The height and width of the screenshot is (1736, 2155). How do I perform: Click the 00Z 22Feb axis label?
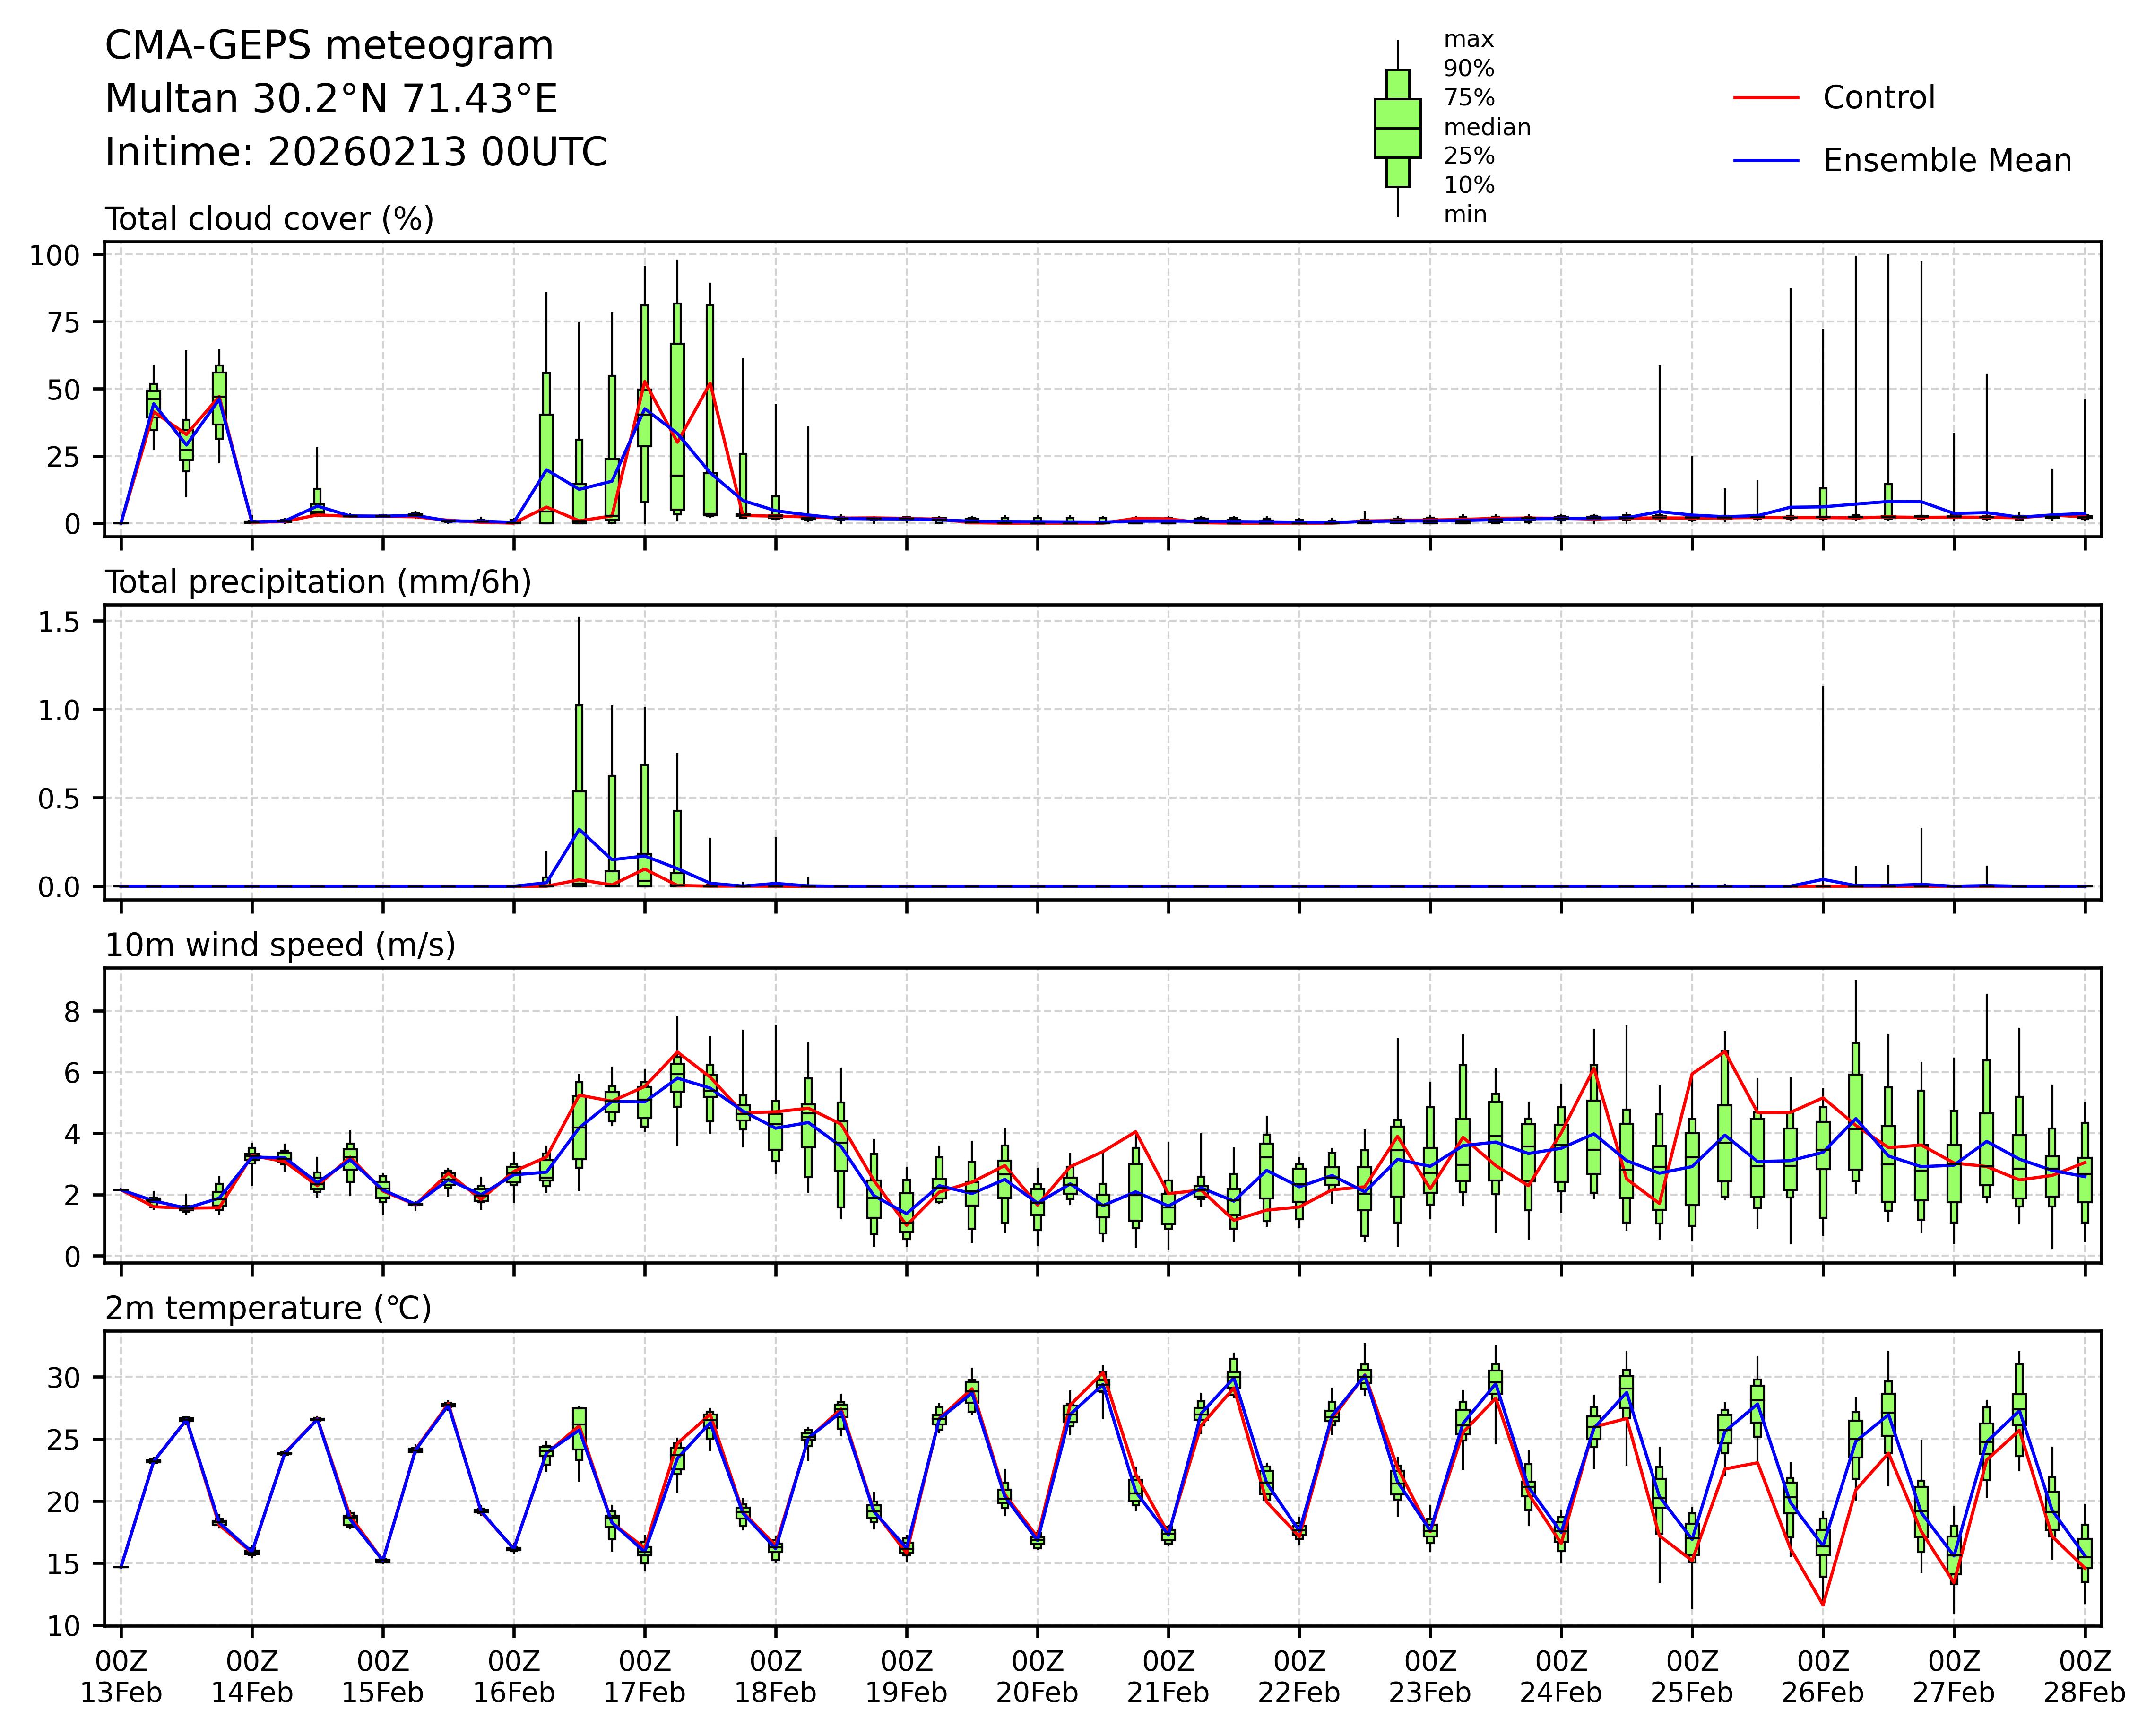(x=1299, y=1677)
